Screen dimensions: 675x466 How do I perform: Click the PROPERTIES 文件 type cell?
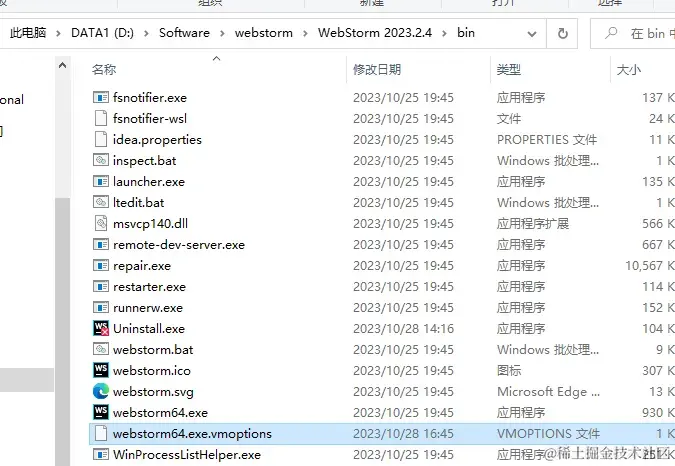point(547,139)
